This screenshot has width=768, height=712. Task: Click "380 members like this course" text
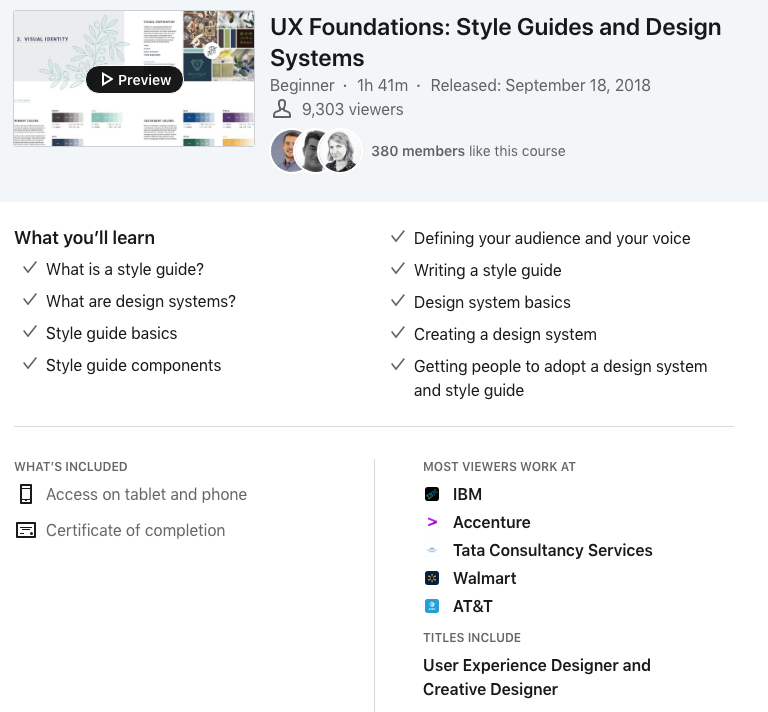pos(468,151)
